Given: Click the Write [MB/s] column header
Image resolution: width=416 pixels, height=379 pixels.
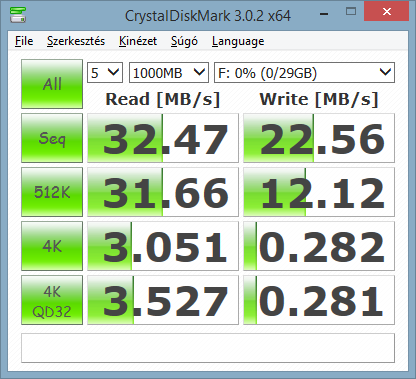Looking at the screenshot, I should click(319, 99).
